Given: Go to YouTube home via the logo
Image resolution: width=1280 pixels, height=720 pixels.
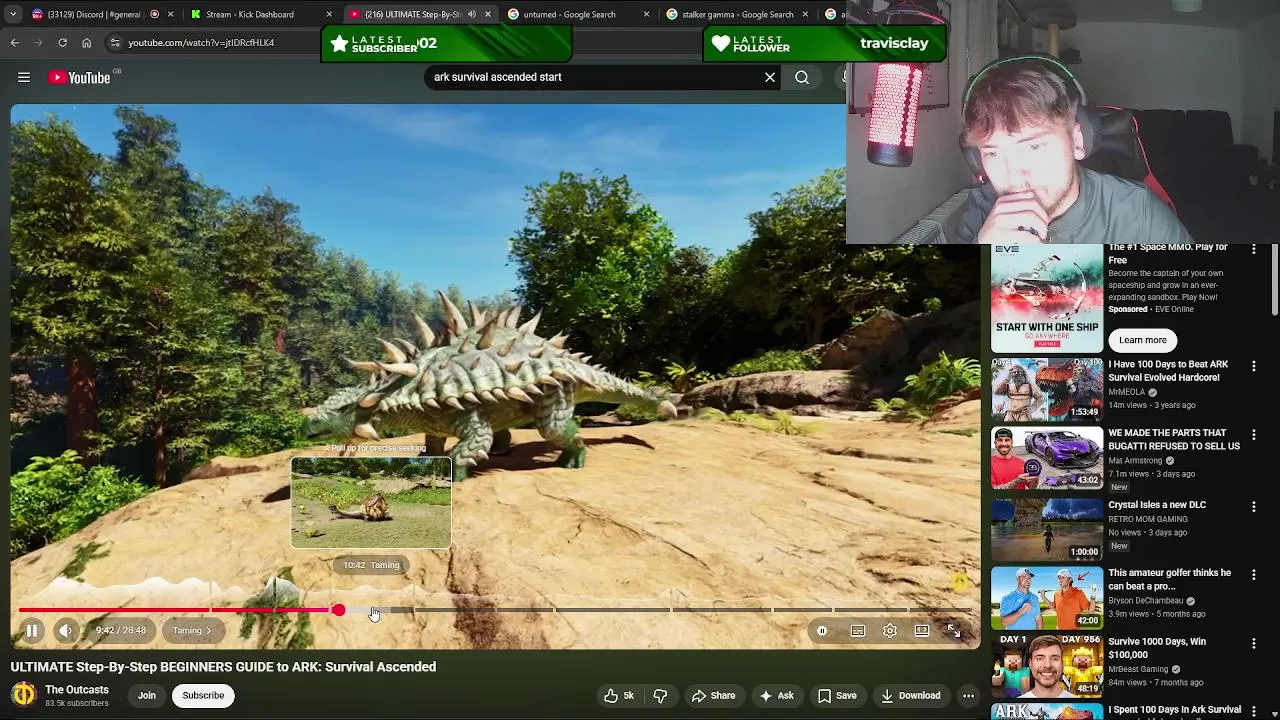Looking at the screenshot, I should coord(80,77).
